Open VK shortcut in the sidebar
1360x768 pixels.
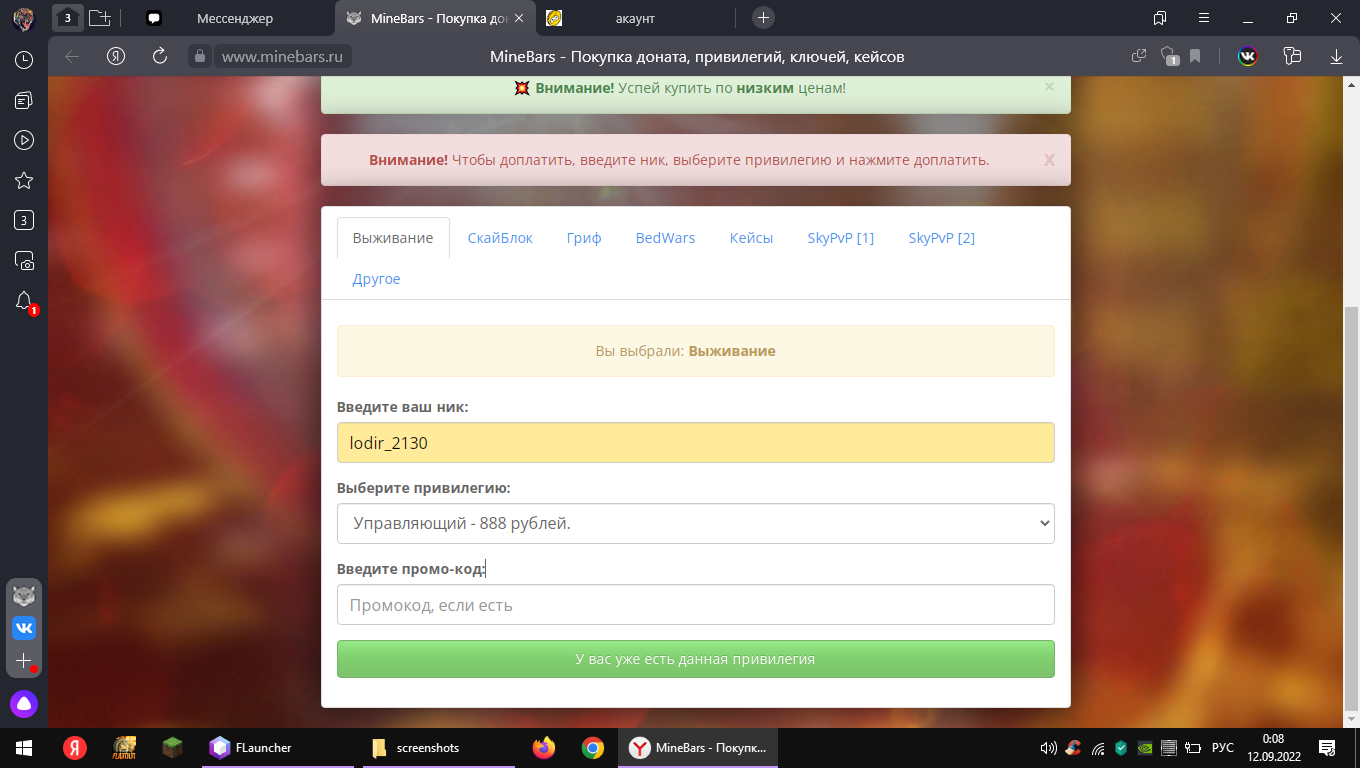(24, 628)
